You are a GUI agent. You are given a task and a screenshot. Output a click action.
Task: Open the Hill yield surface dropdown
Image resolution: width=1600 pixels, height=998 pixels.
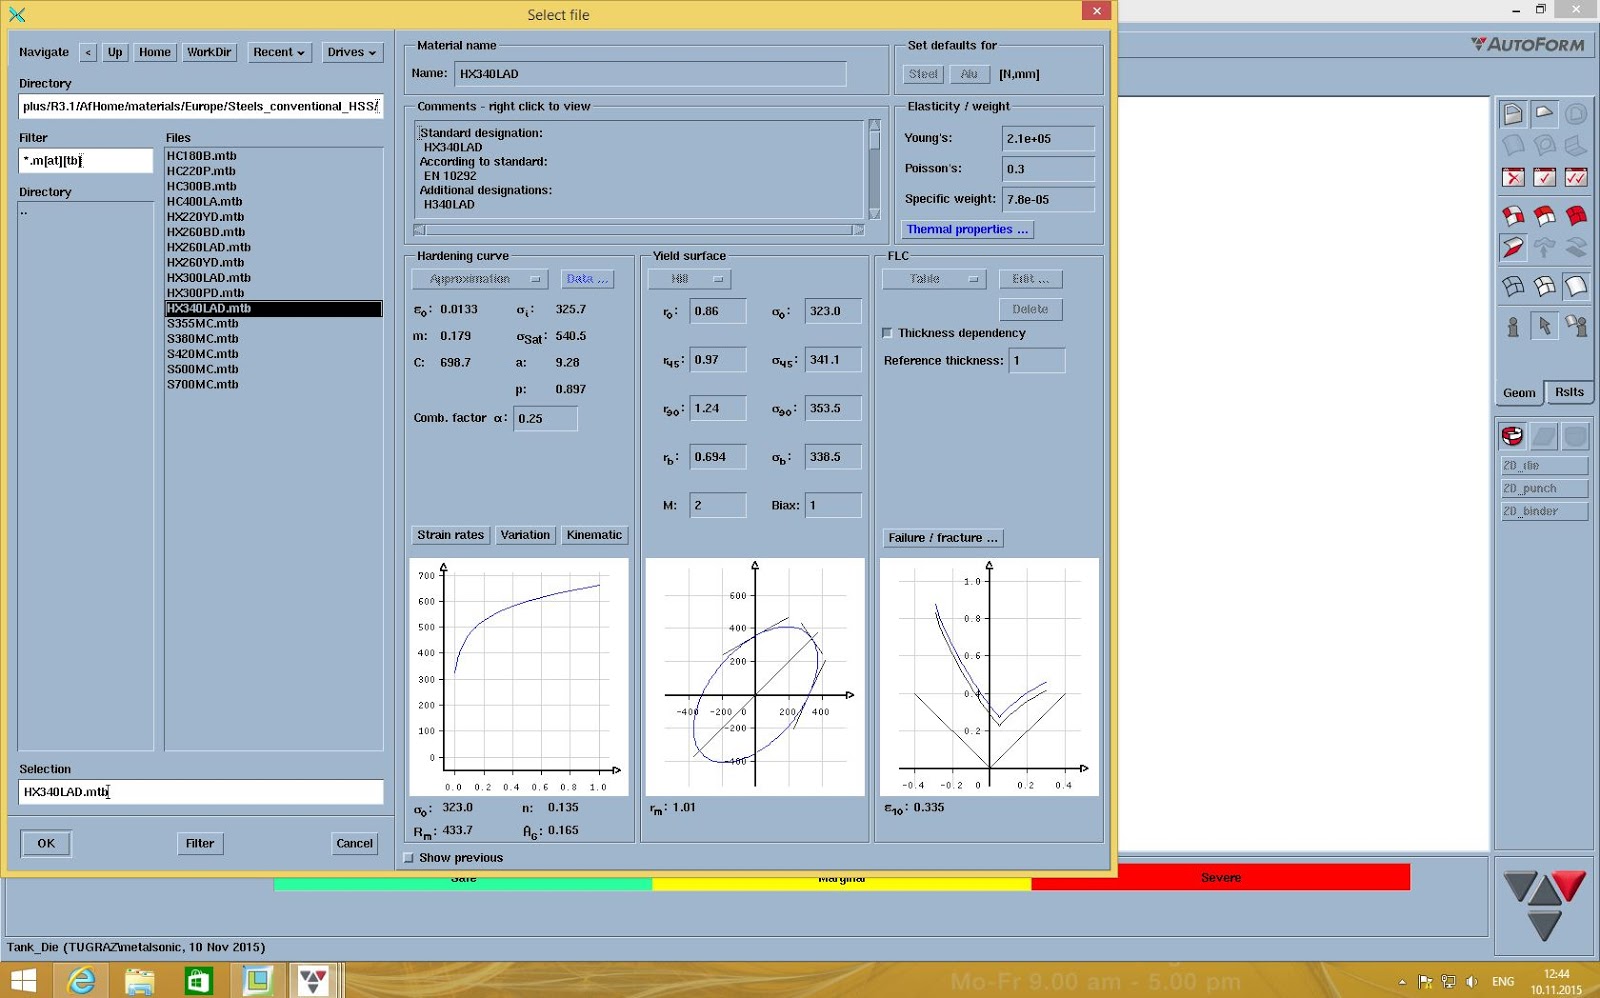pos(689,278)
